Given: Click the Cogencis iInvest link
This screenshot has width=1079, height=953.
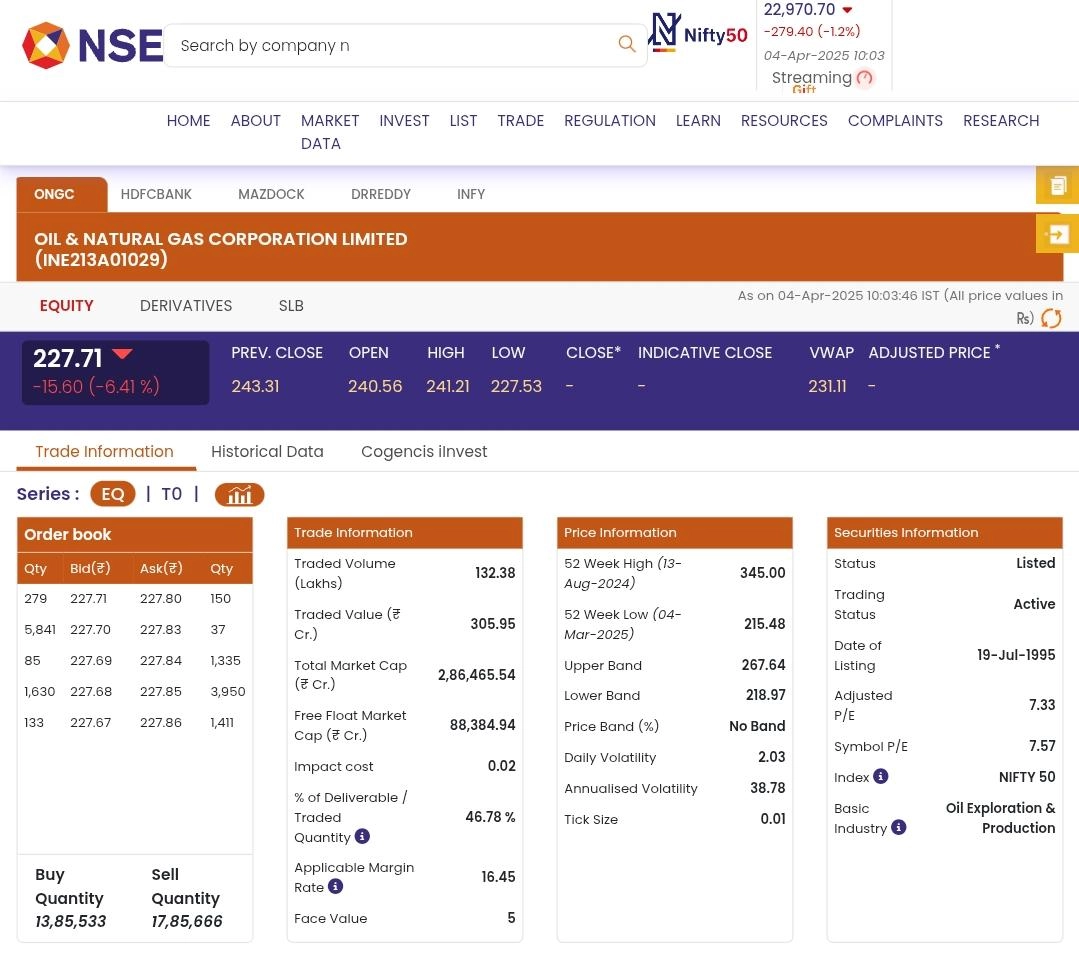Looking at the screenshot, I should (424, 451).
